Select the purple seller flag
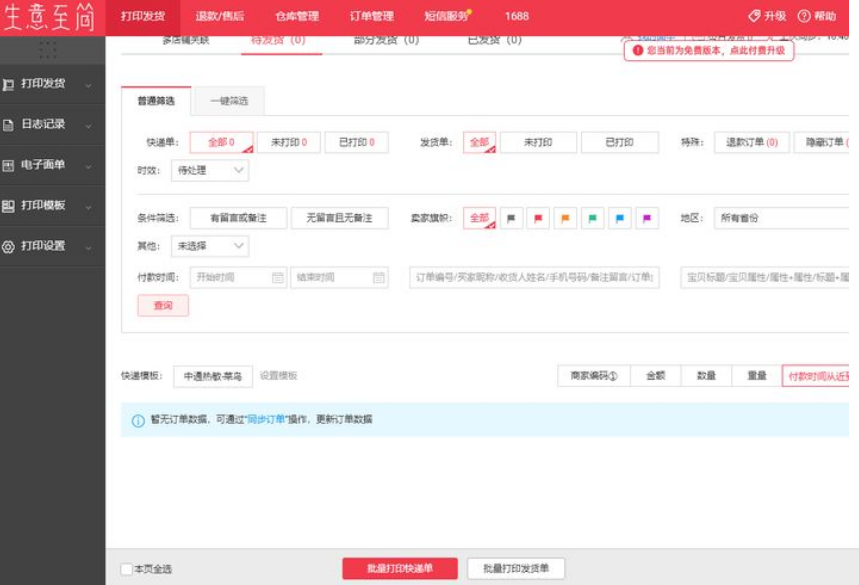 point(647,218)
